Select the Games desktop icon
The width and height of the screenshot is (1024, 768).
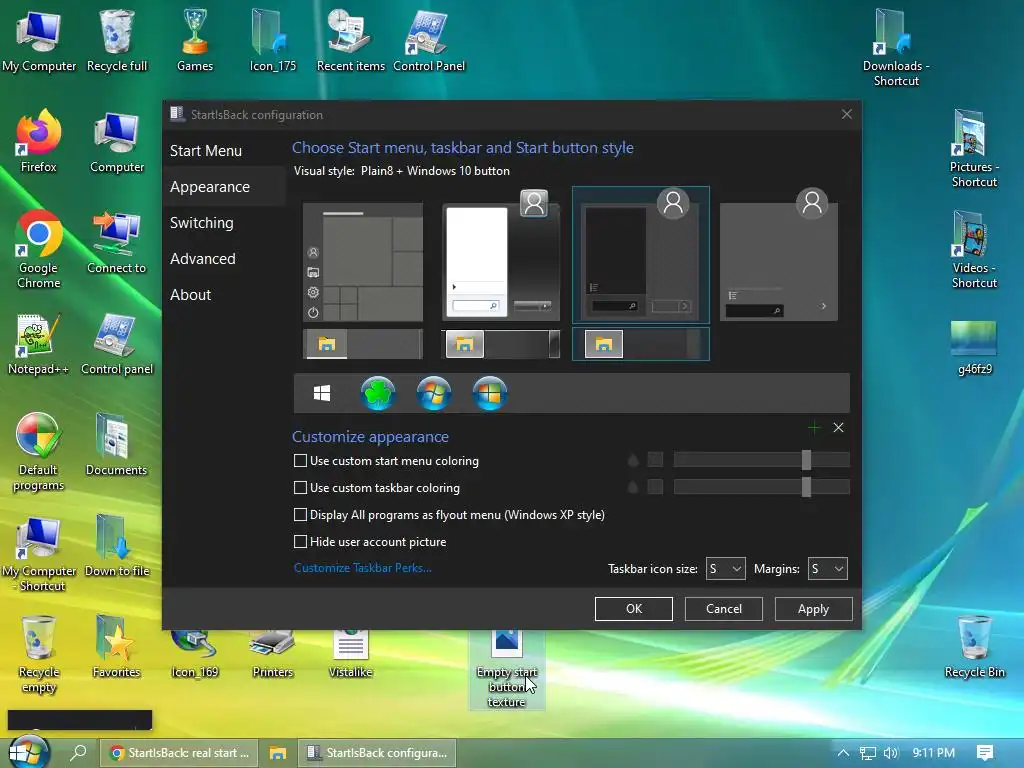[195, 40]
